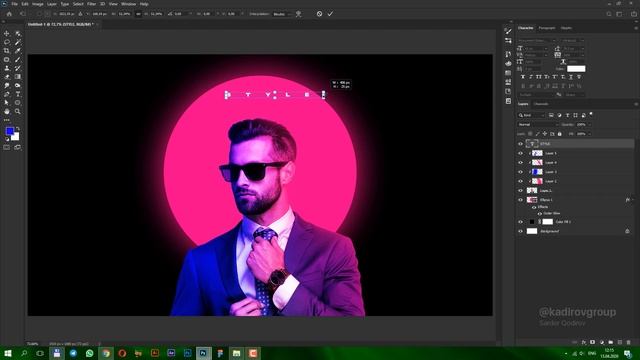
Task: Toggle All Caps in Character panel
Action: (x=539, y=77)
